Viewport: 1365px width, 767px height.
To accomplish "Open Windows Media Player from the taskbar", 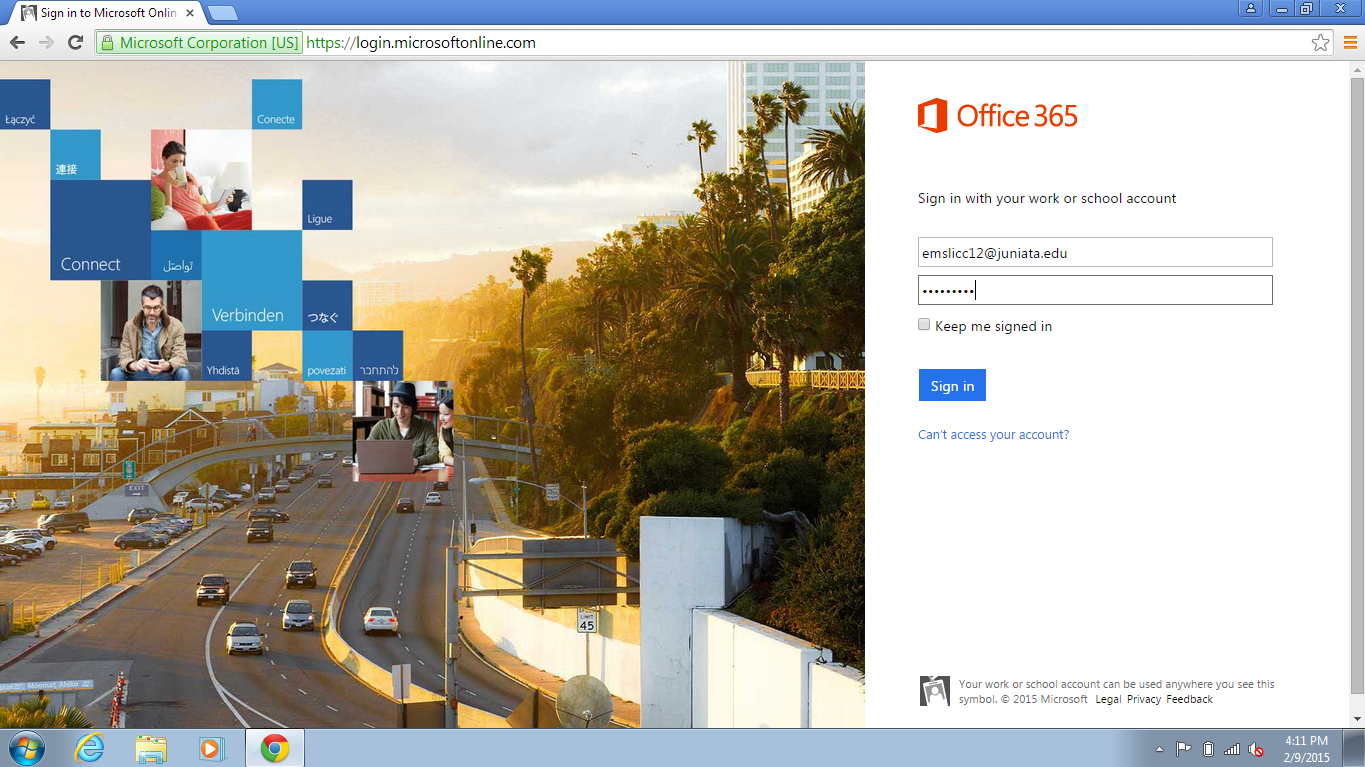I will 212,748.
